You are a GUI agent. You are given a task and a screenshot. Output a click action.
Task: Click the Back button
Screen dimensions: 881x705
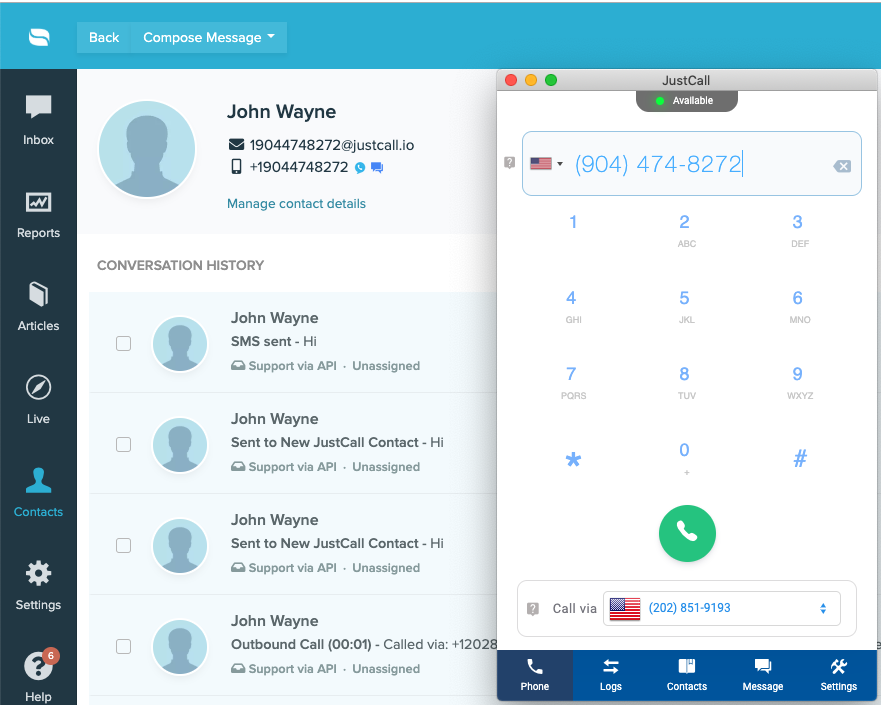pos(104,38)
